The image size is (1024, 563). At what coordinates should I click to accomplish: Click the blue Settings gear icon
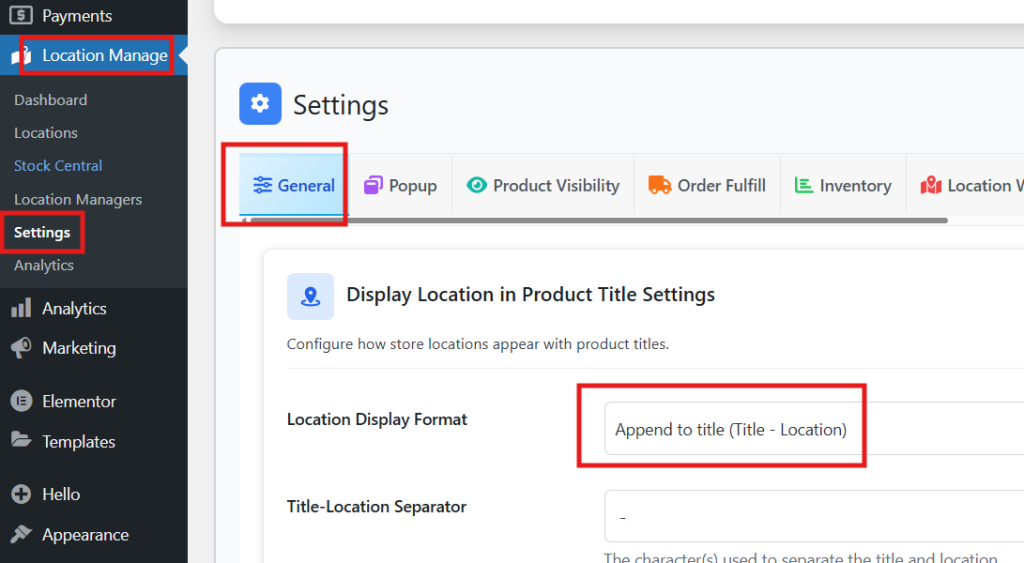pyautogui.click(x=260, y=104)
